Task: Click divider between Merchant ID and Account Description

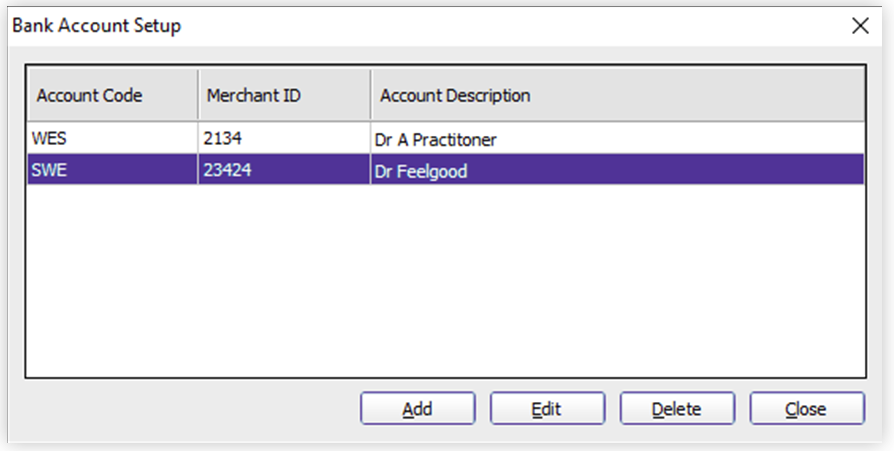Action: [371, 95]
